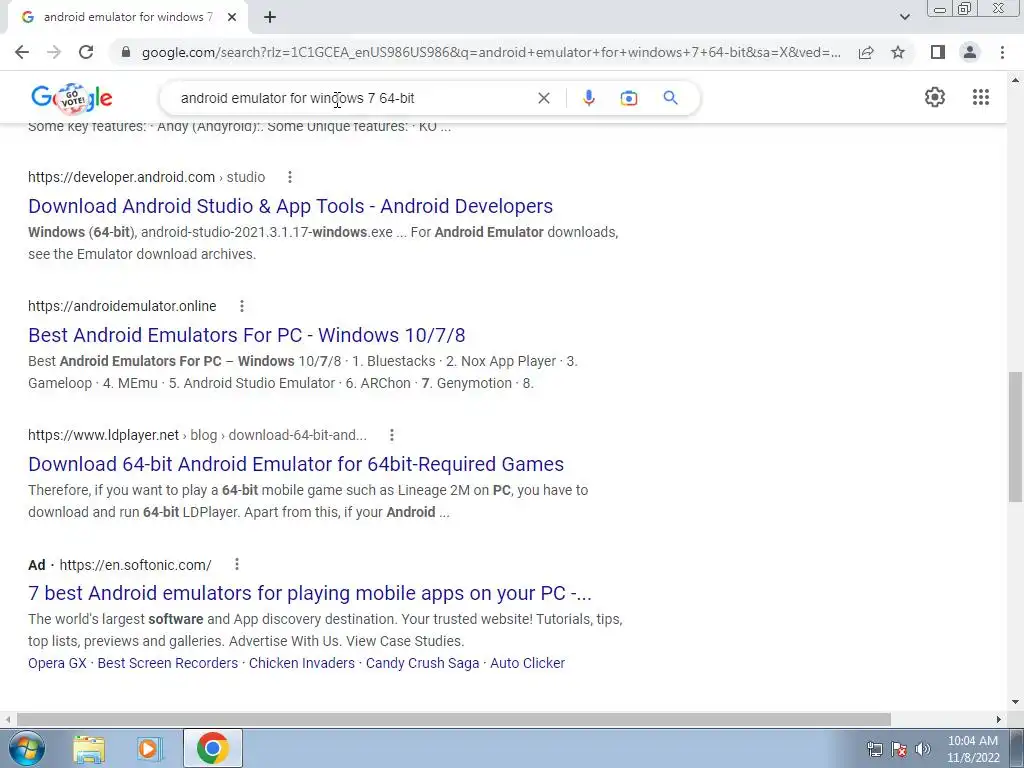The height and width of the screenshot is (768, 1024).
Task: Toggle the Chrome side panel
Action: tap(938, 52)
